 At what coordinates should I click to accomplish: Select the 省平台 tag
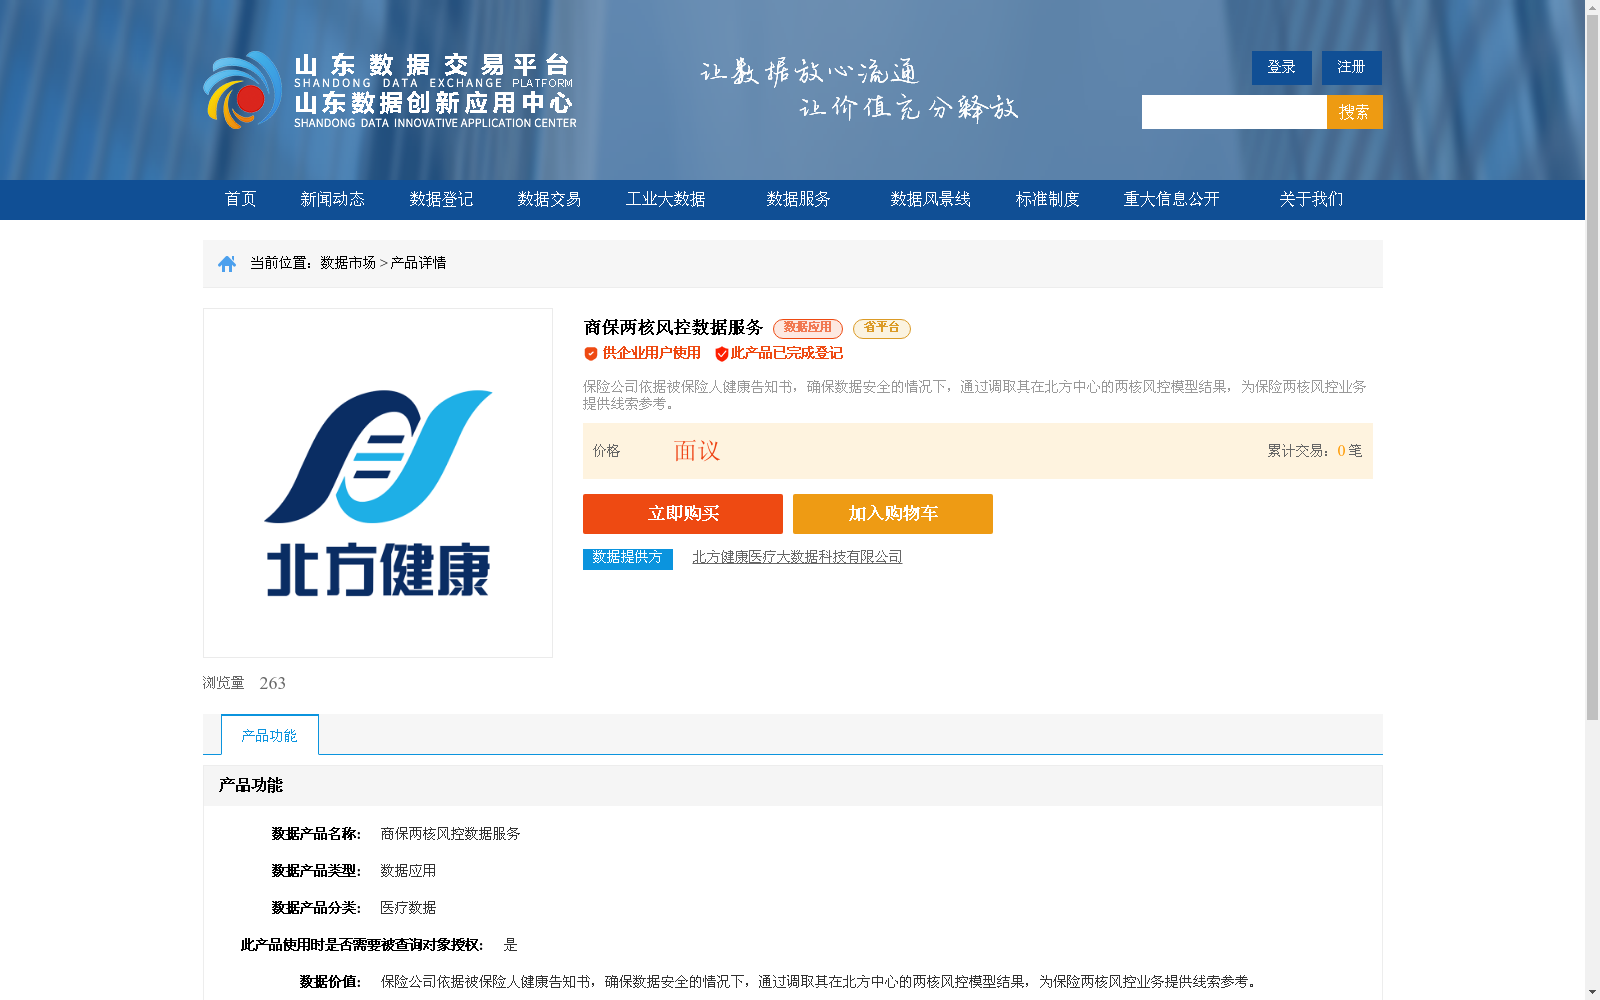pos(881,328)
